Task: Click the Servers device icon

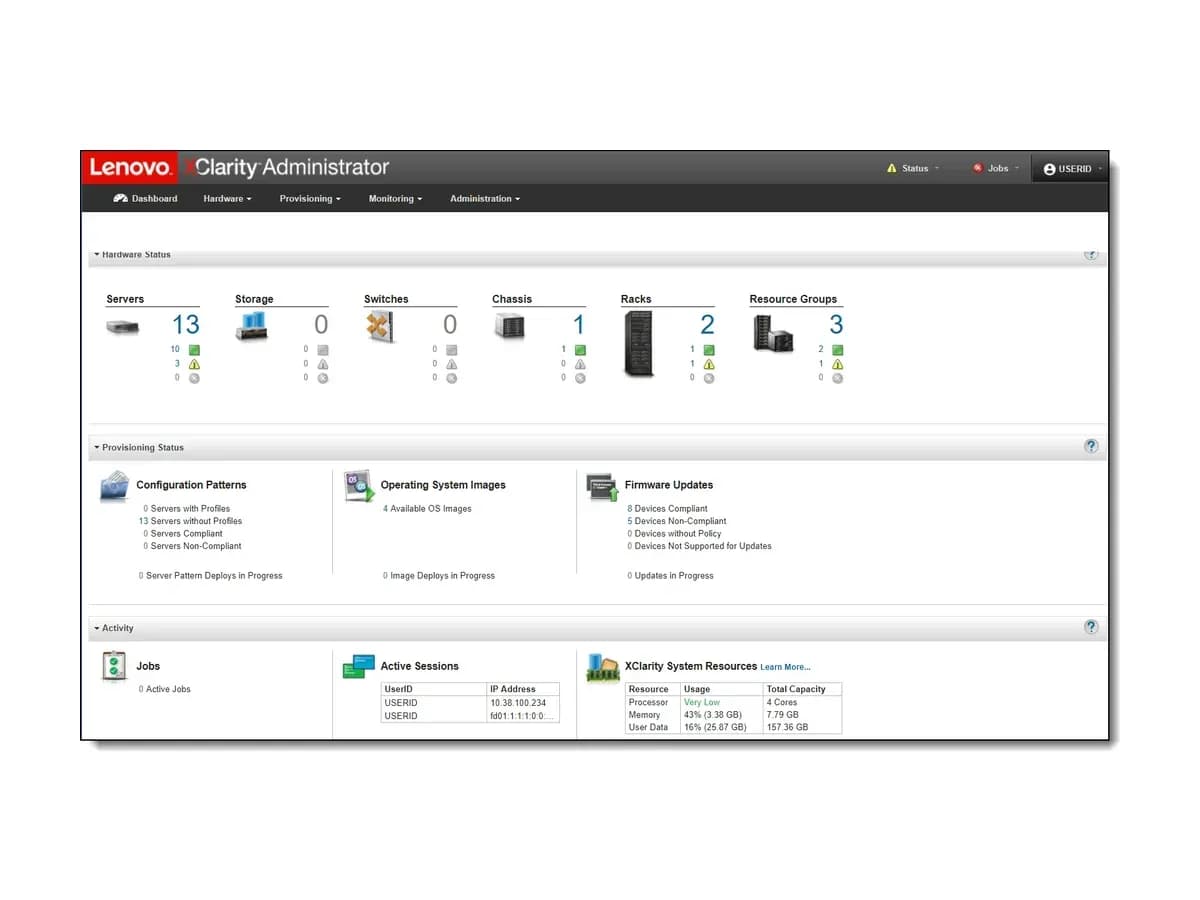Action: [123, 326]
